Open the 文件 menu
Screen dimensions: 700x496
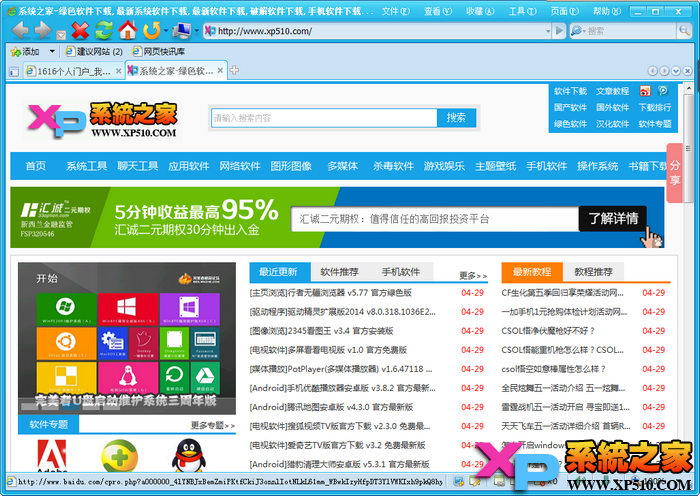396,11
